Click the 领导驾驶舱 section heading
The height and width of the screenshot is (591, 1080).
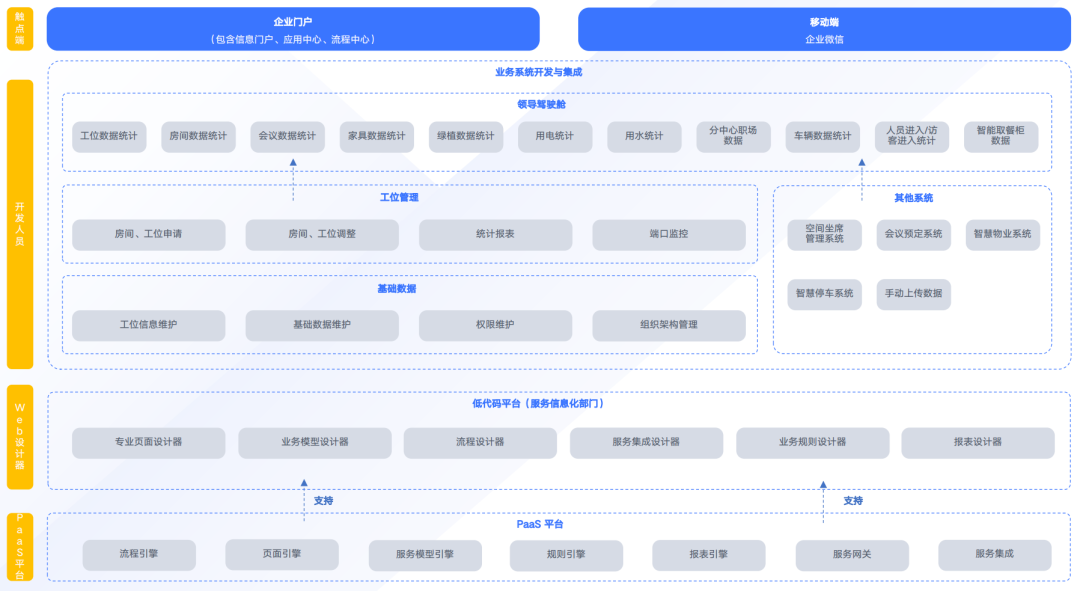(541, 105)
